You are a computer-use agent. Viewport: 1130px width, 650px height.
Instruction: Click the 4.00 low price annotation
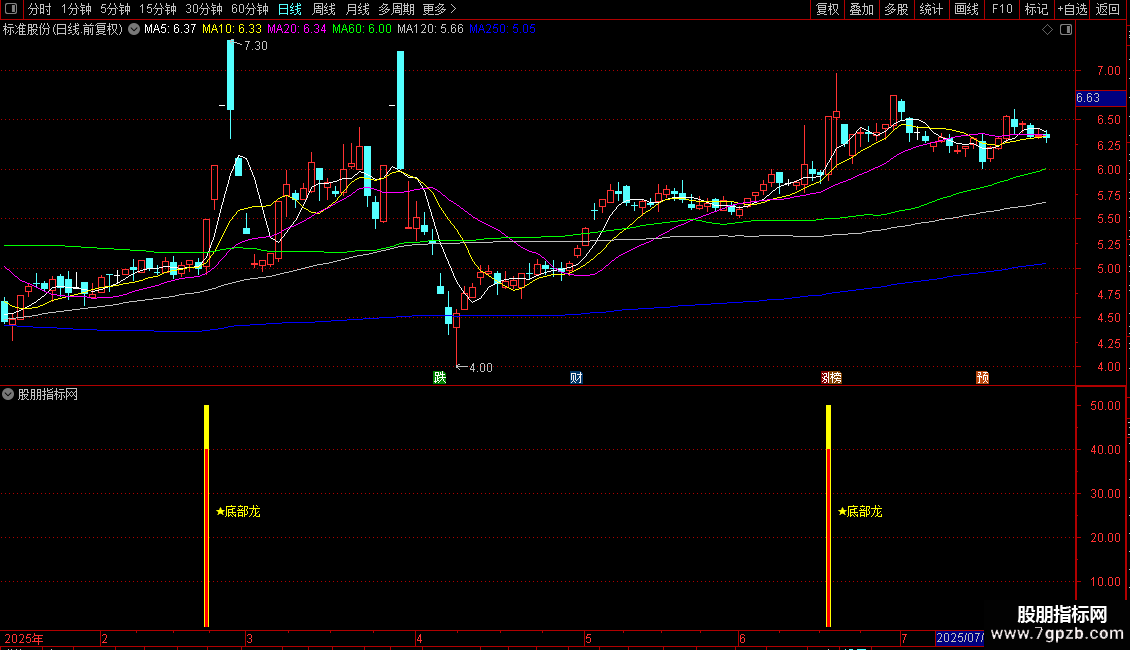pos(481,368)
